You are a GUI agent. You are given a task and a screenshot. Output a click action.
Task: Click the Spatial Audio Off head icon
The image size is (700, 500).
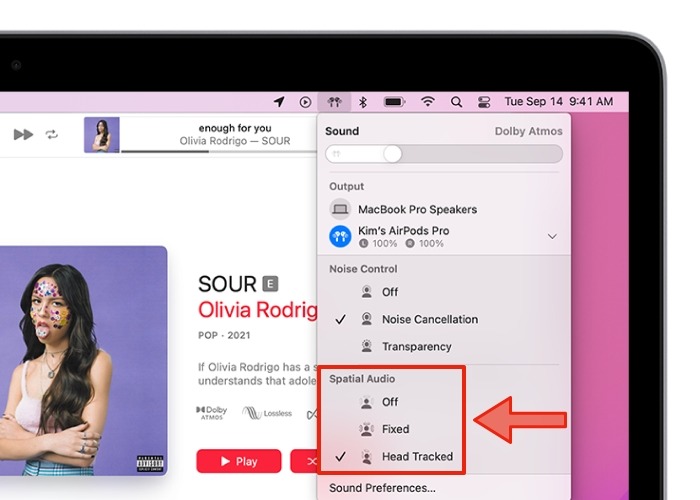pos(367,402)
